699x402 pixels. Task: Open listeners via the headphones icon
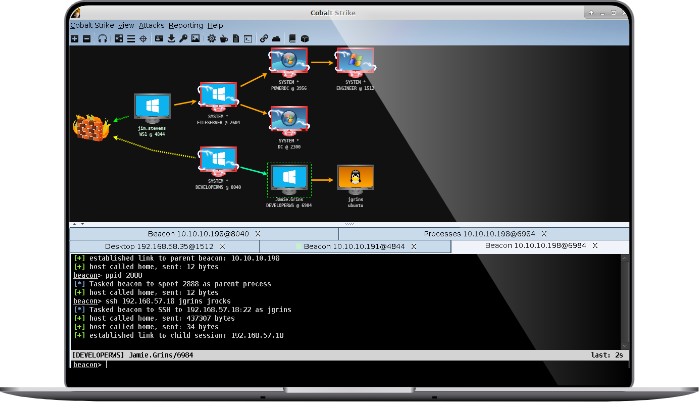[x=103, y=39]
